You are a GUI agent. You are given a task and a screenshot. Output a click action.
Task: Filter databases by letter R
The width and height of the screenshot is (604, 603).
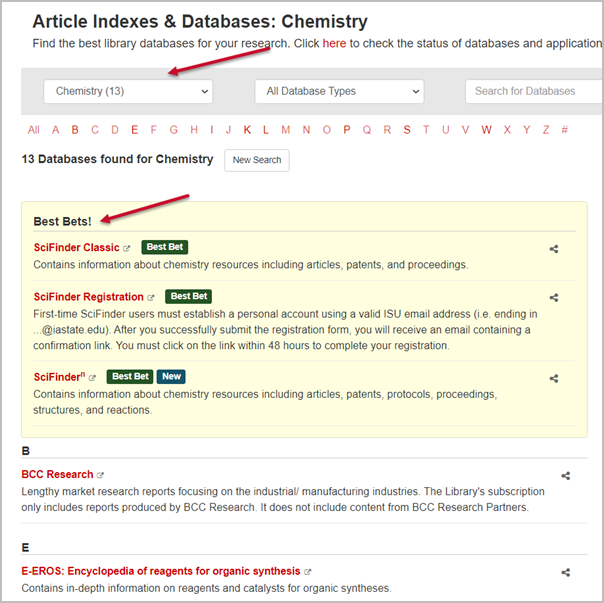[x=387, y=130]
